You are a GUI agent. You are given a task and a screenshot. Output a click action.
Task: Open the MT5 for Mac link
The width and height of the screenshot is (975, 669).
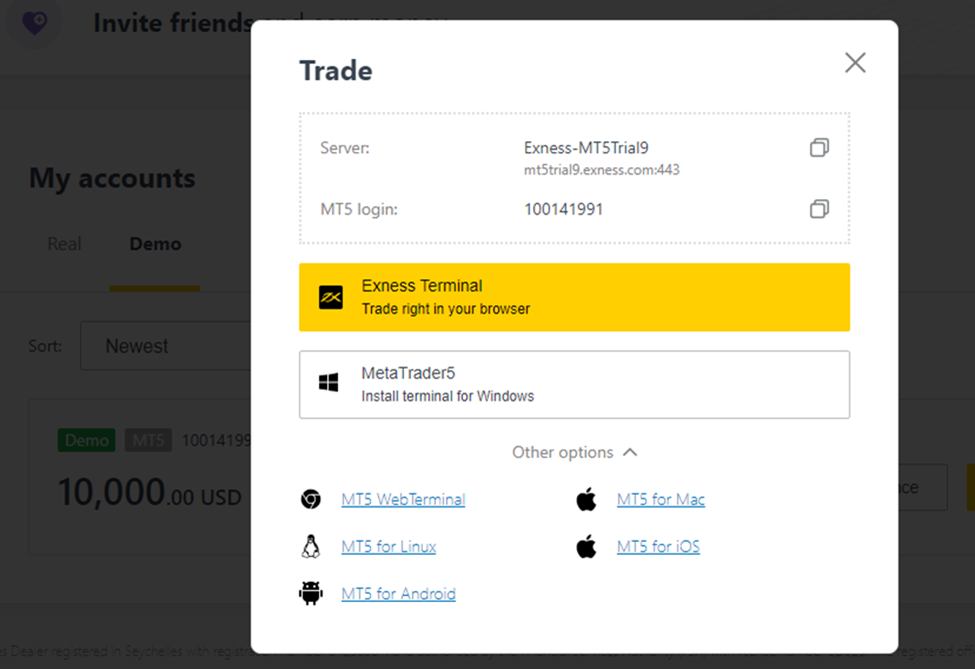(x=661, y=499)
